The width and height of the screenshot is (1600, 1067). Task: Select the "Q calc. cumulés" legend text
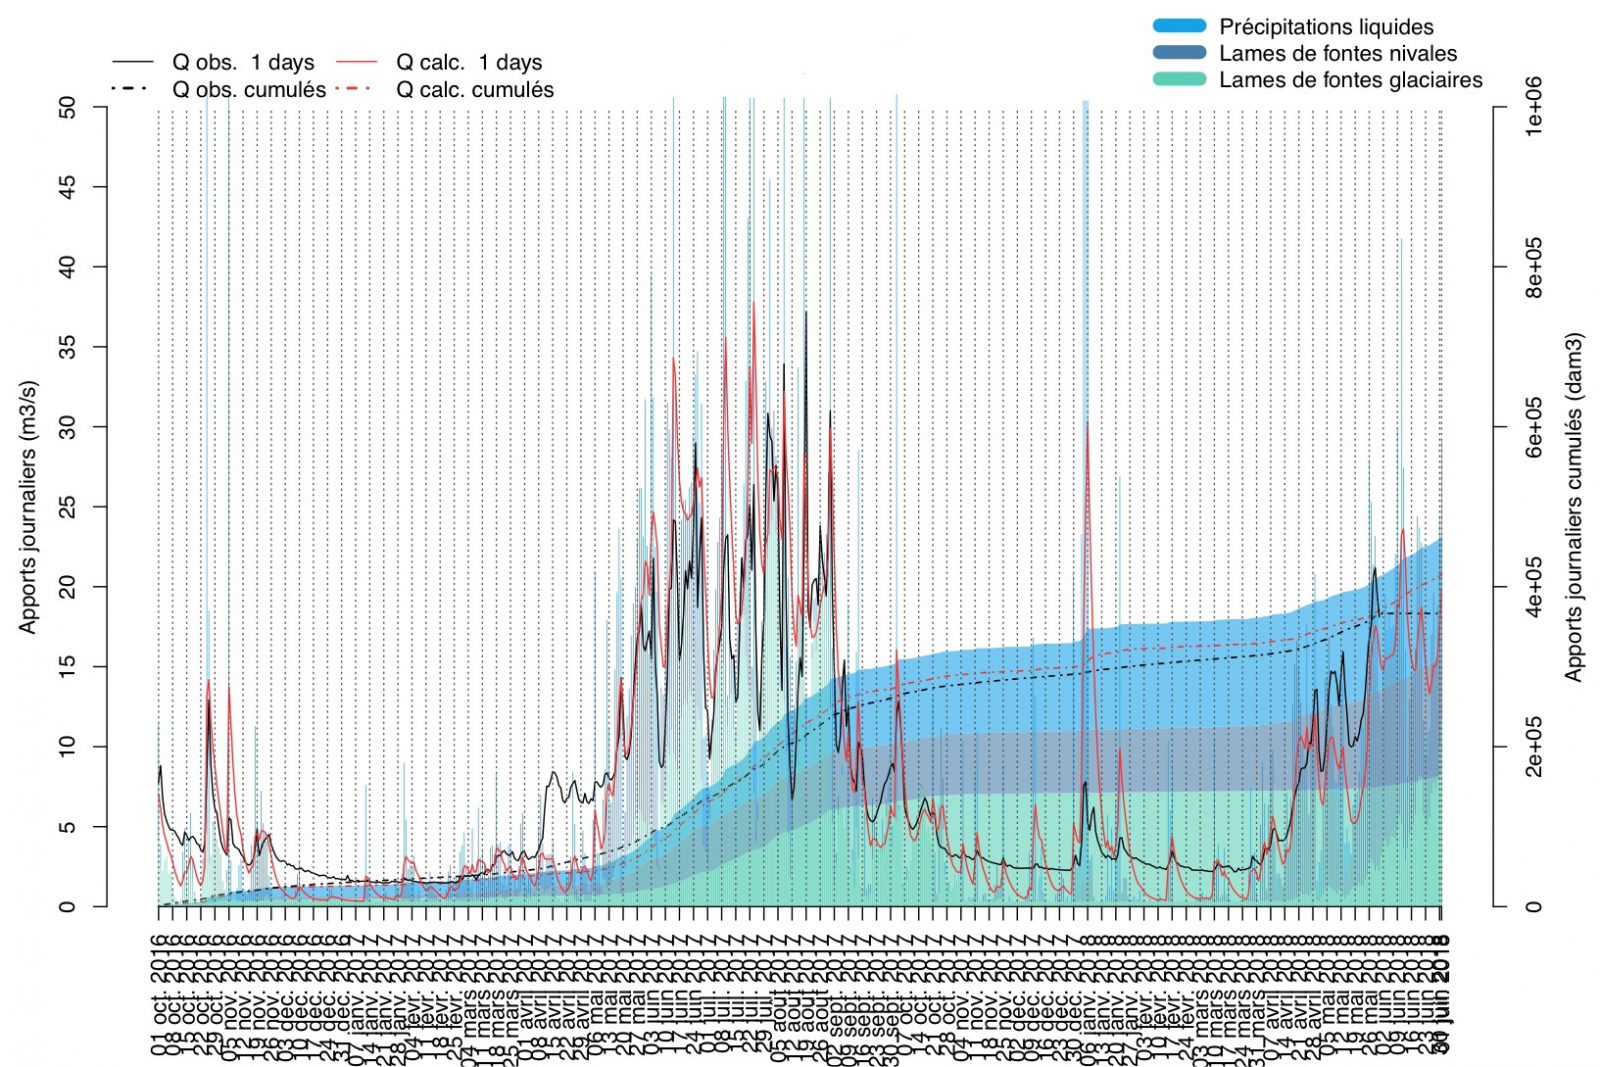pyautogui.click(x=475, y=89)
